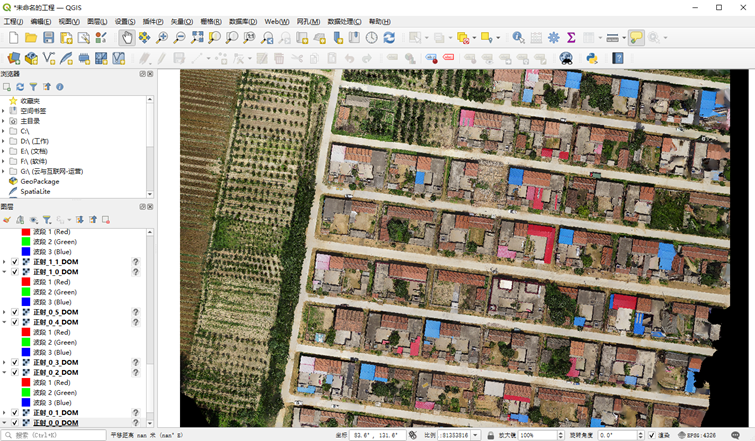Open Layer Styling panel brush icon
The width and height of the screenshot is (755, 441).
pos(7,220)
